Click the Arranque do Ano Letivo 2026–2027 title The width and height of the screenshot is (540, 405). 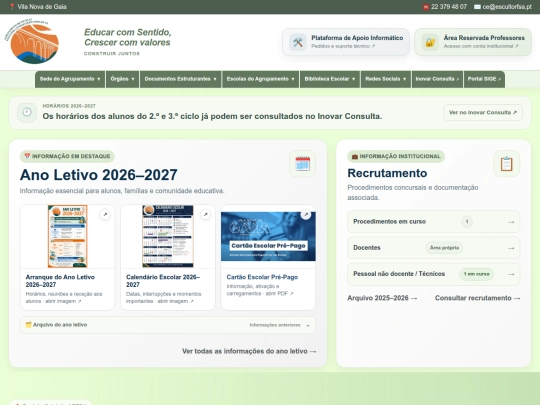tap(60, 281)
